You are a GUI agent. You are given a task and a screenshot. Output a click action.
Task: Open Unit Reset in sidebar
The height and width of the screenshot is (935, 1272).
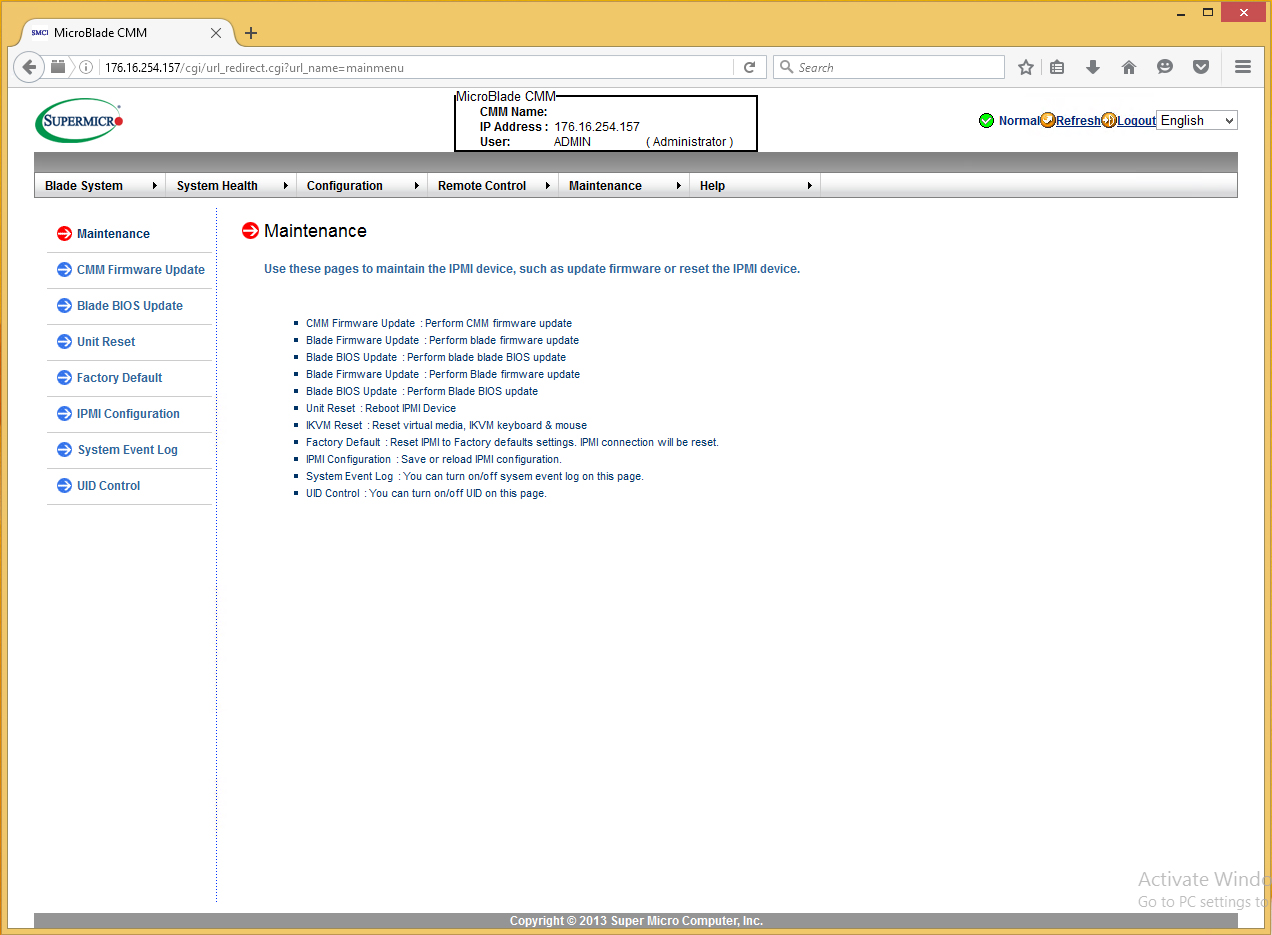click(106, 342)
